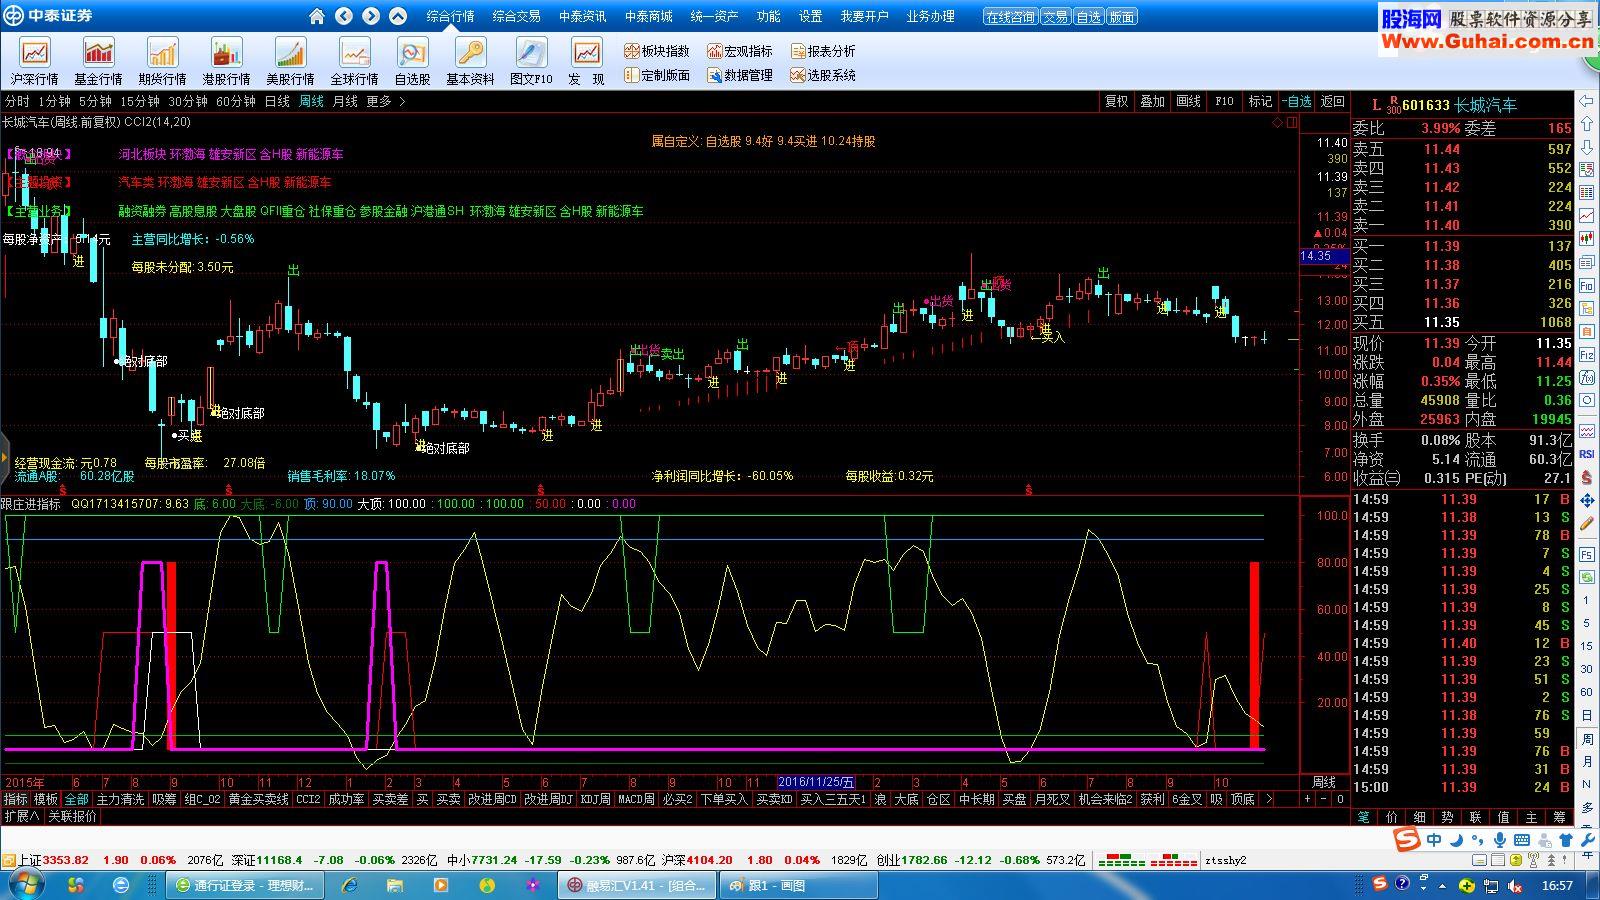Open 宏观指标 macro indicators
The height and width of the screenshot is (900, 1600).
[740, 51]
